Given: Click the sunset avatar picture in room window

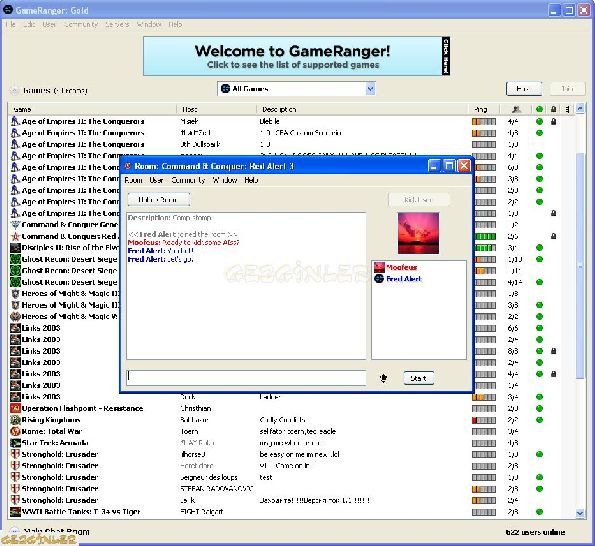Looking at the screenshot, I should pos(419,233).
